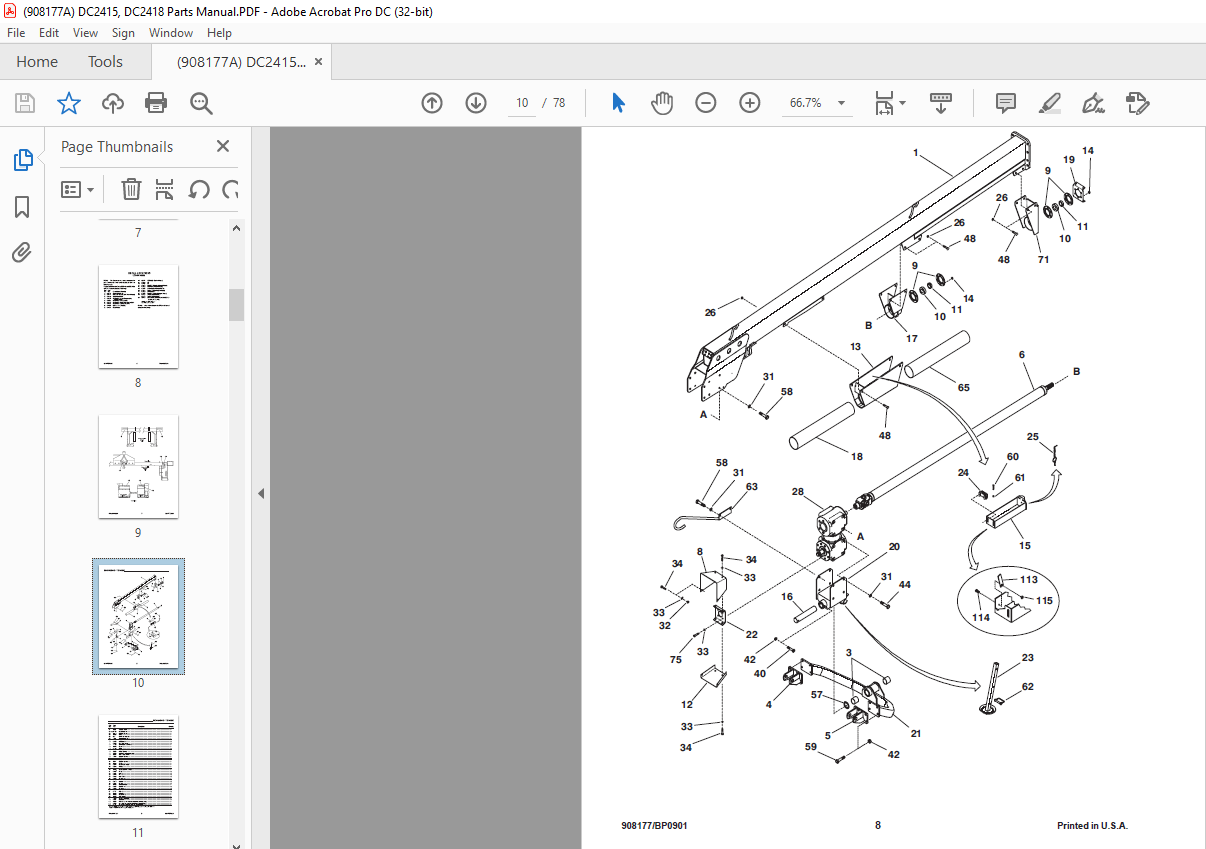
Task: Close the (908177A) DC2415 document tab
Action: coord(319,62)
